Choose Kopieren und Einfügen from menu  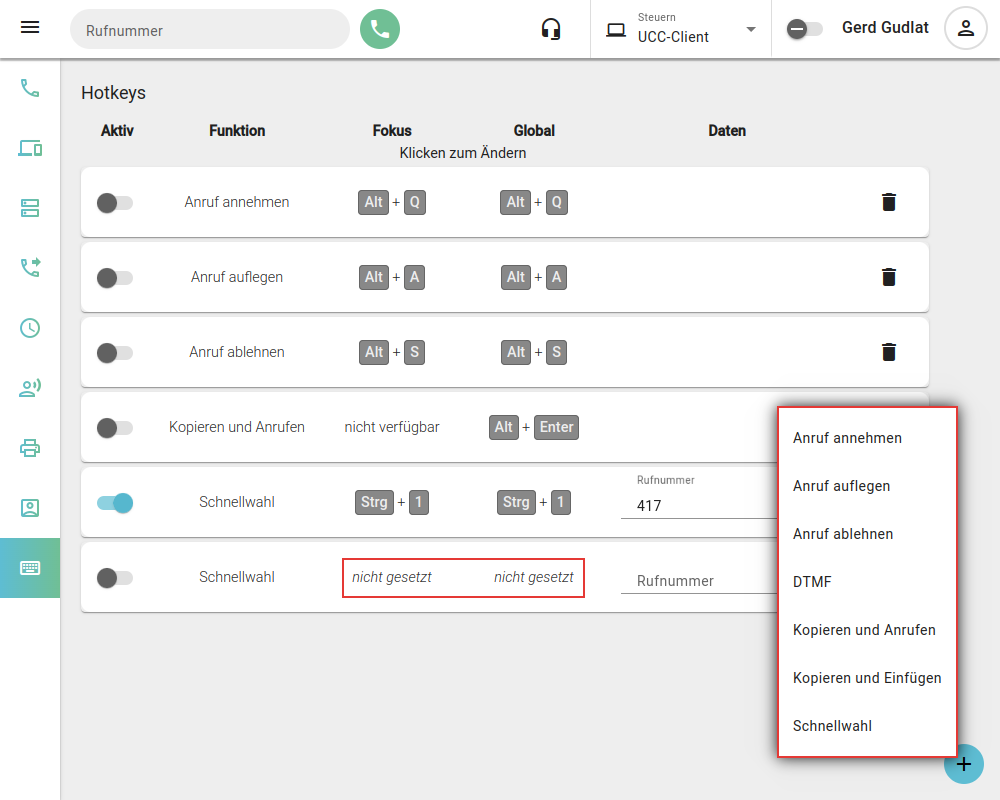867,678
